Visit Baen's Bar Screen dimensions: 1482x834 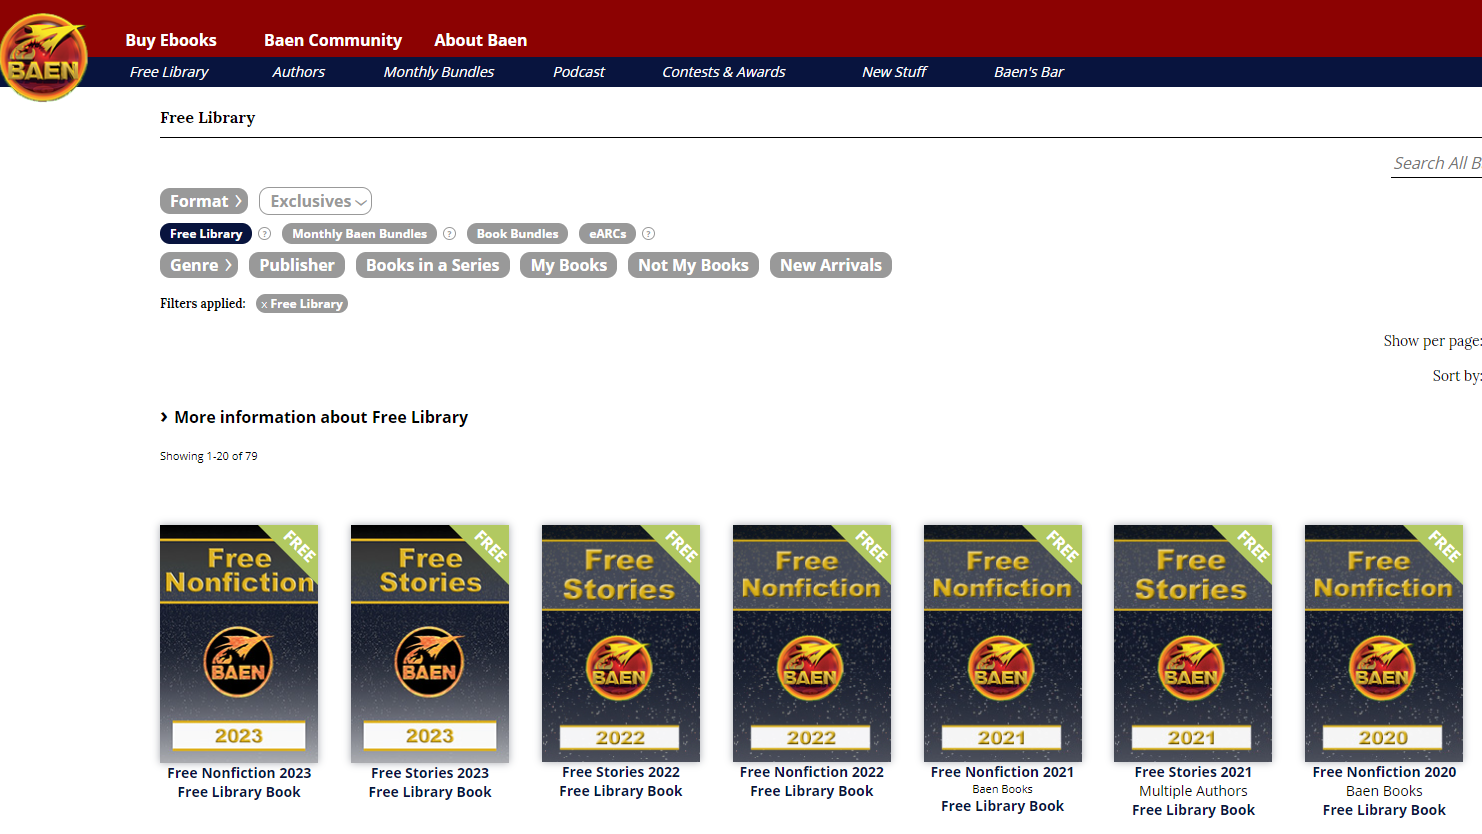click(x=1029, y=72)
